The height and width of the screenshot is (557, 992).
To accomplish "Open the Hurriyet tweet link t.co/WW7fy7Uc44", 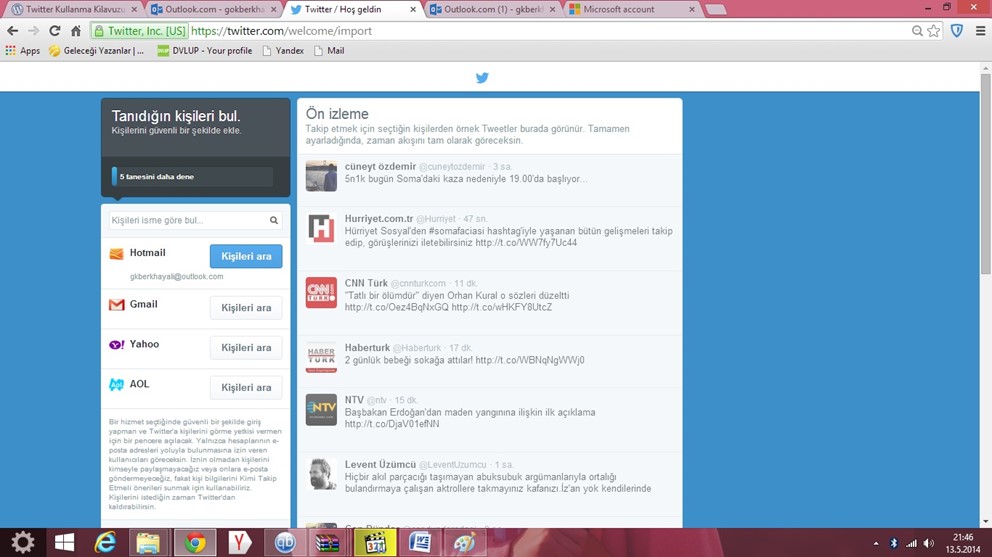I will [x=526, y=242].
